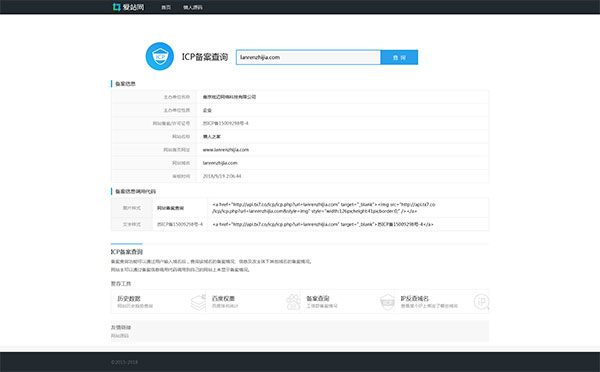Select the lanrenzhijia.com domain value in the table
The height and width of the screenshot is (372, 600).
(x=220, y=163)
